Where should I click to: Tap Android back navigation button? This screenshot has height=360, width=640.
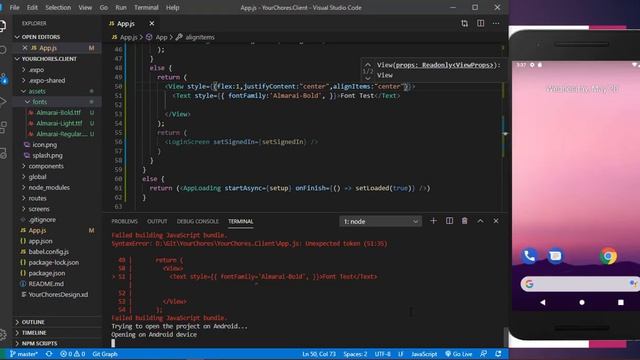click(x=542, y=302)
